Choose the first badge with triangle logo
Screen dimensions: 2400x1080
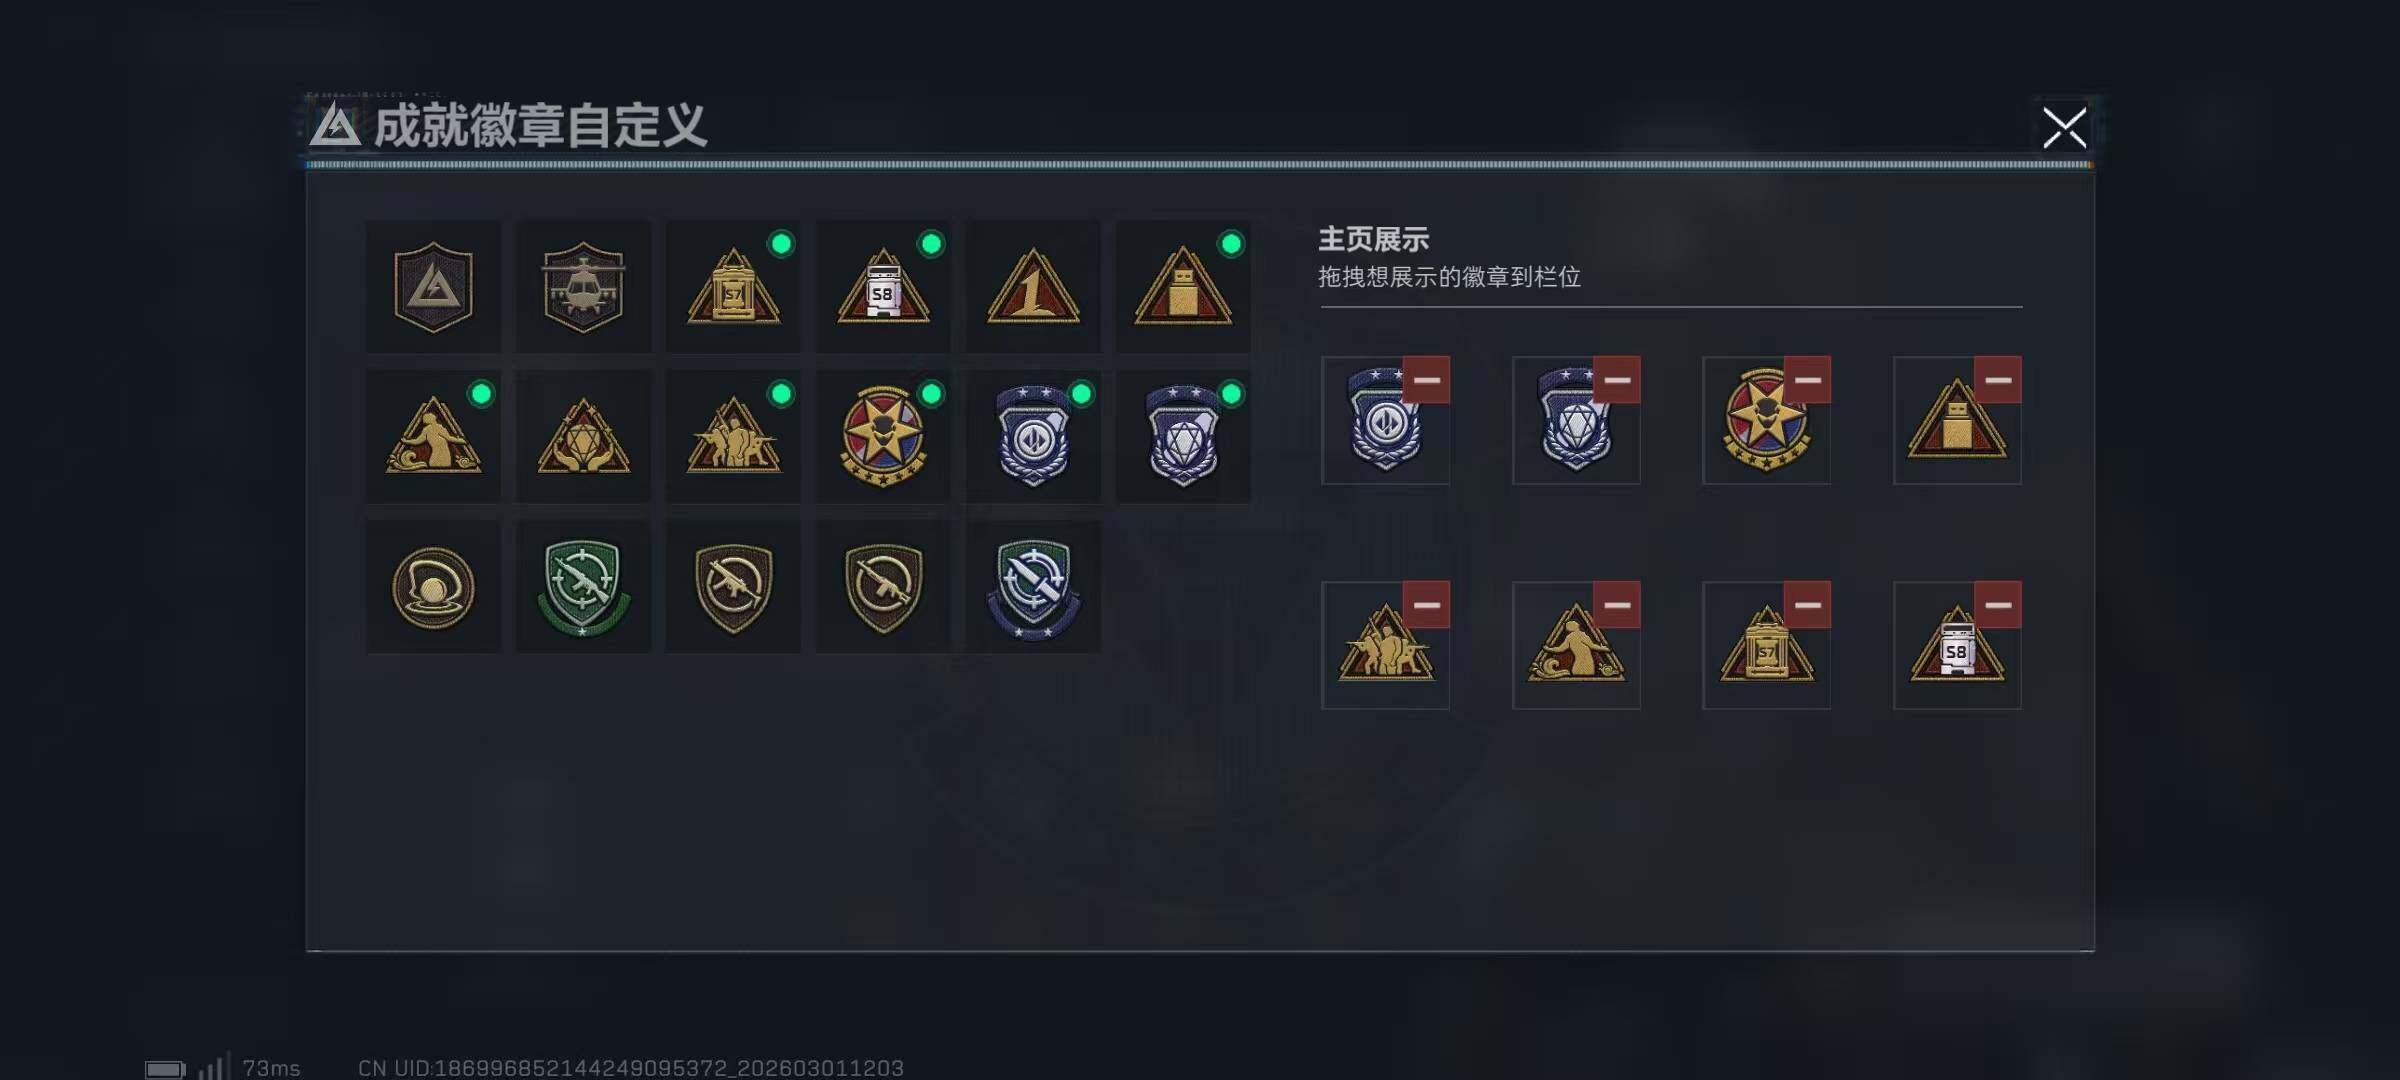pyautogui.click(x=433, y=287)
